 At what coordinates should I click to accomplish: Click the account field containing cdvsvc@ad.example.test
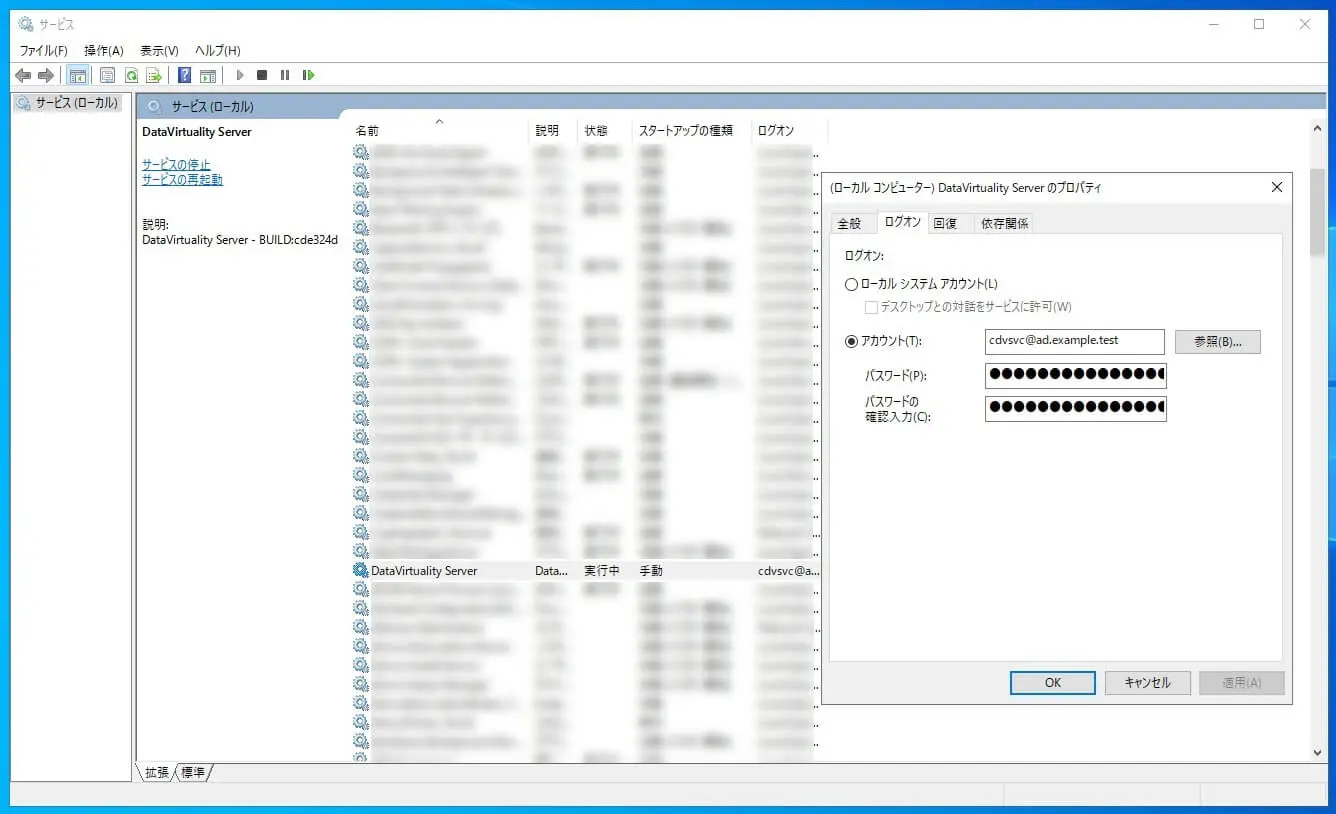1075,341
